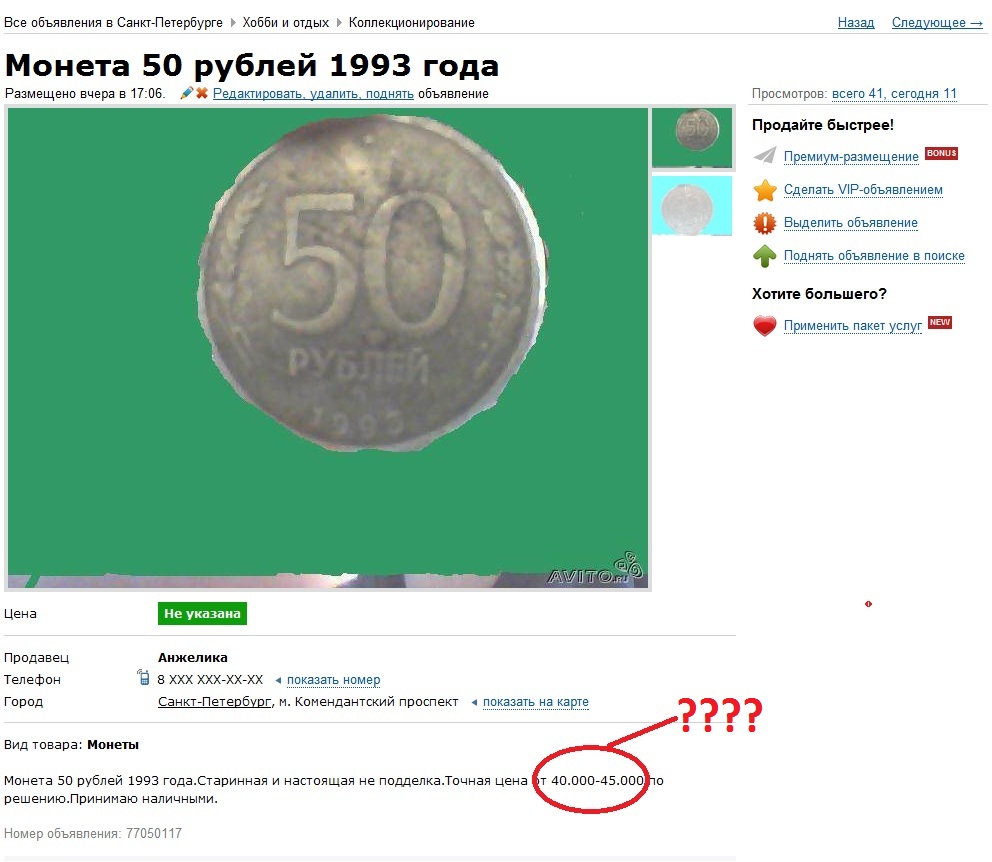
Task: Click the 'Санкт-Петербург' city link
Action: click(x=214, y=702)
